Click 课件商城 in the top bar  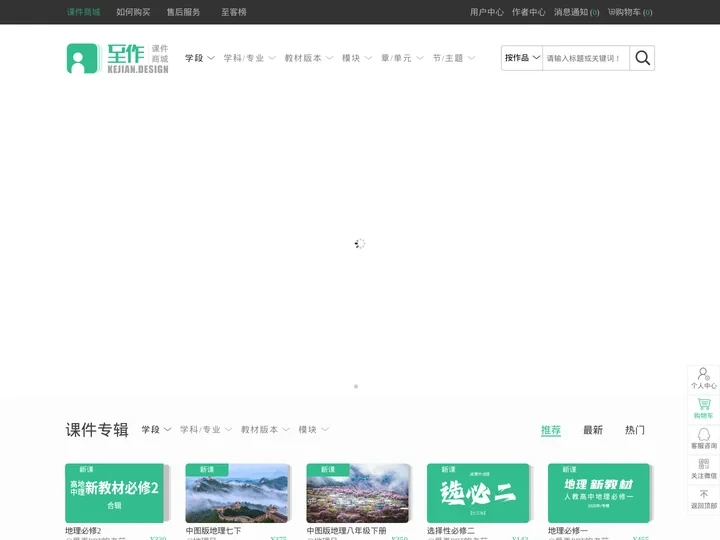[x=84, y=12]
